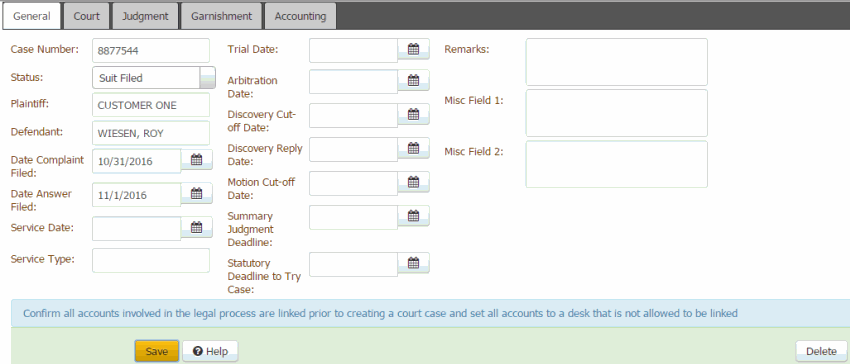Focus the Case Number field
Viewport: 850px width, 364px height.
click(x=151, y=50)
